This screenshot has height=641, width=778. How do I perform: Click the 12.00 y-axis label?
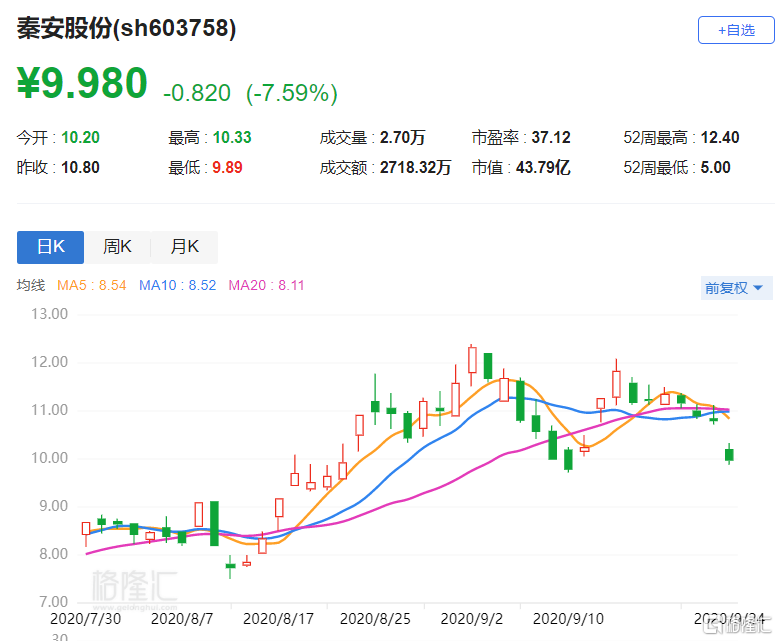pos(49,362)
